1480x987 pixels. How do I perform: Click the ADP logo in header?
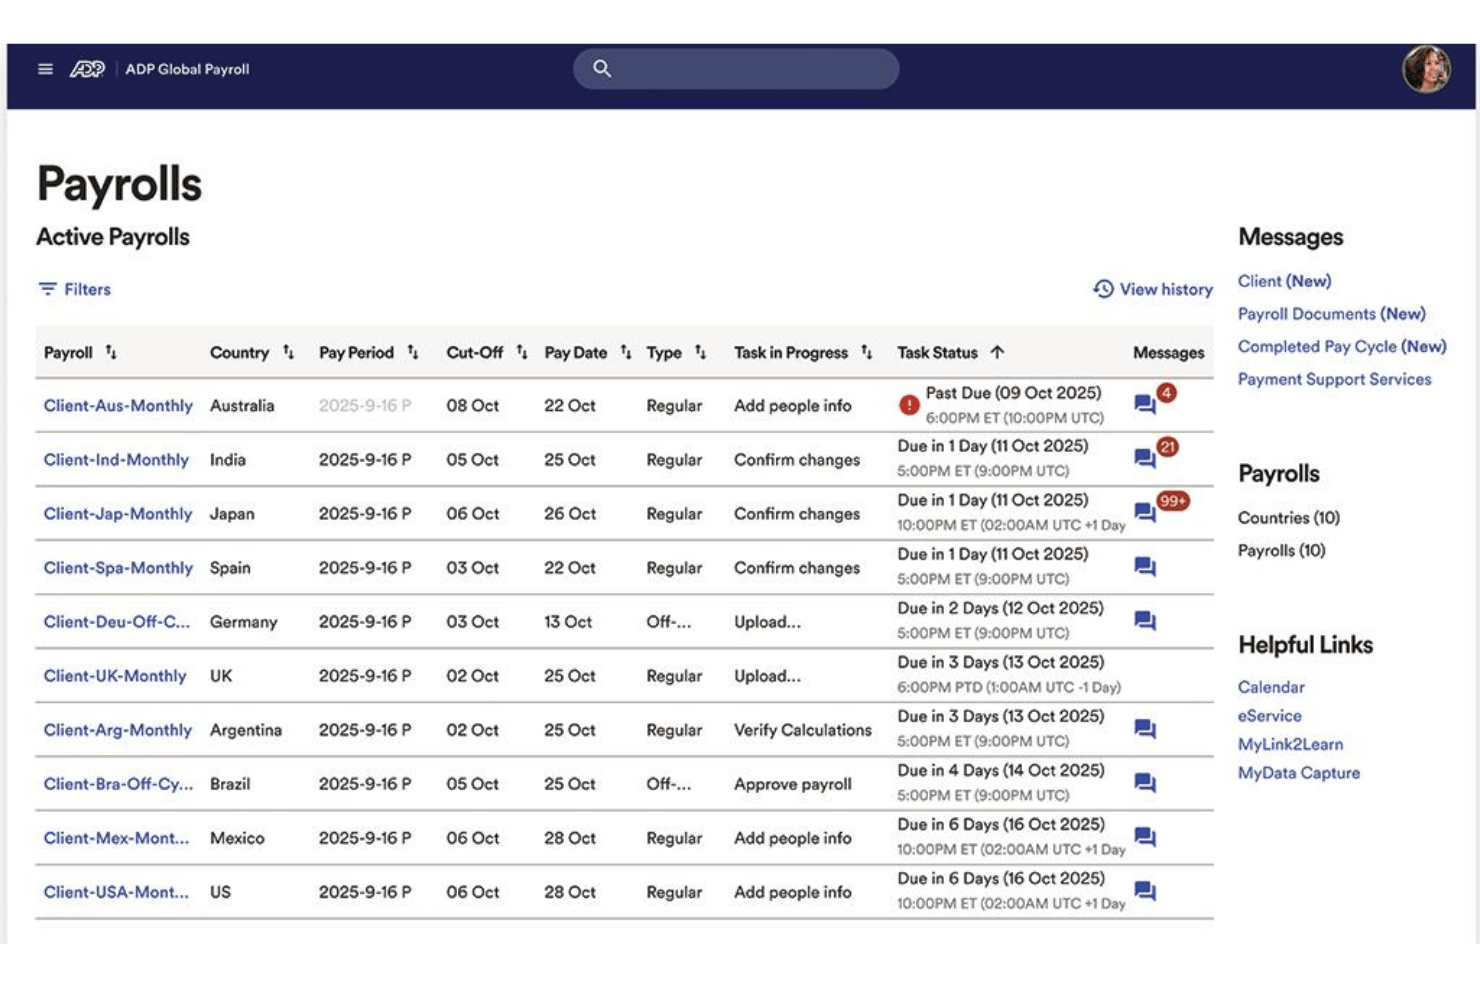coord(87,69)
